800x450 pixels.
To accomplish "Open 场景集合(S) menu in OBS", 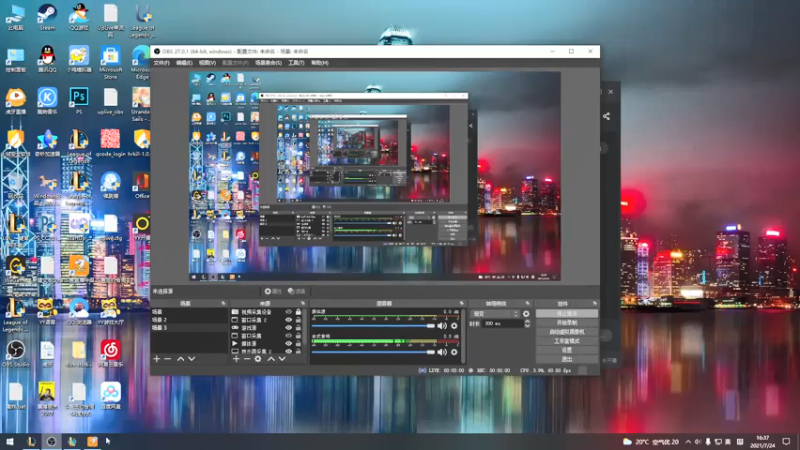I will [x=268, y=63].
